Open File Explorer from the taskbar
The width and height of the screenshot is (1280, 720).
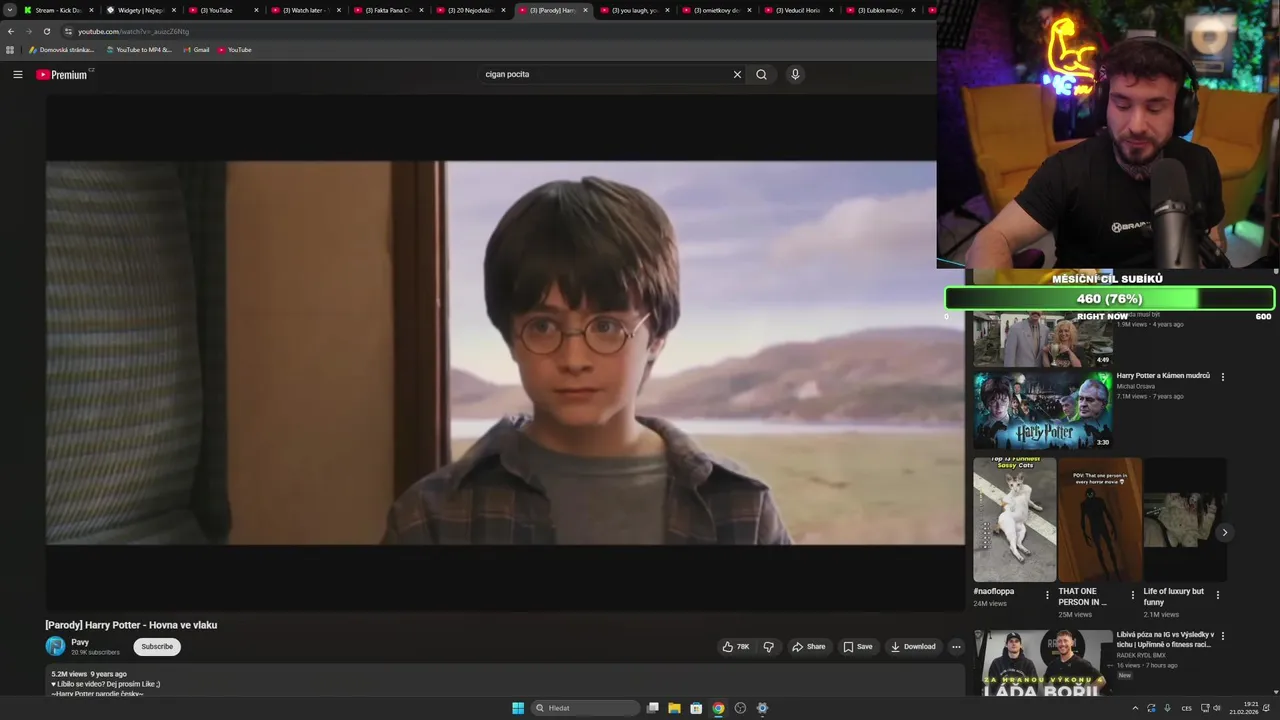(x=675, y=708)
